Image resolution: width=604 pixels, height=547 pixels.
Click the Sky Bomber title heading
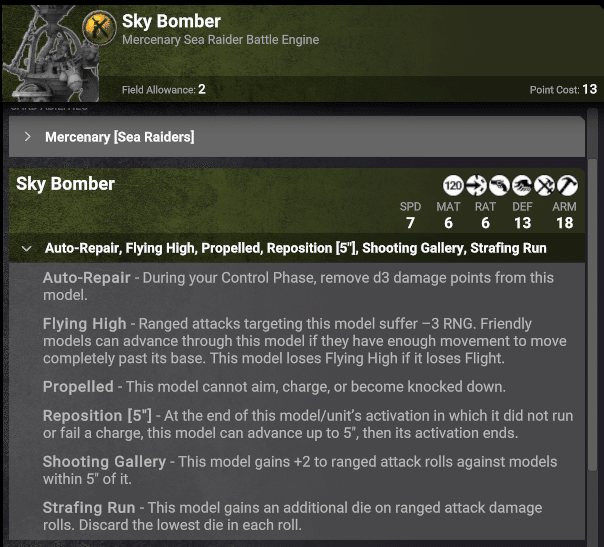171,21
